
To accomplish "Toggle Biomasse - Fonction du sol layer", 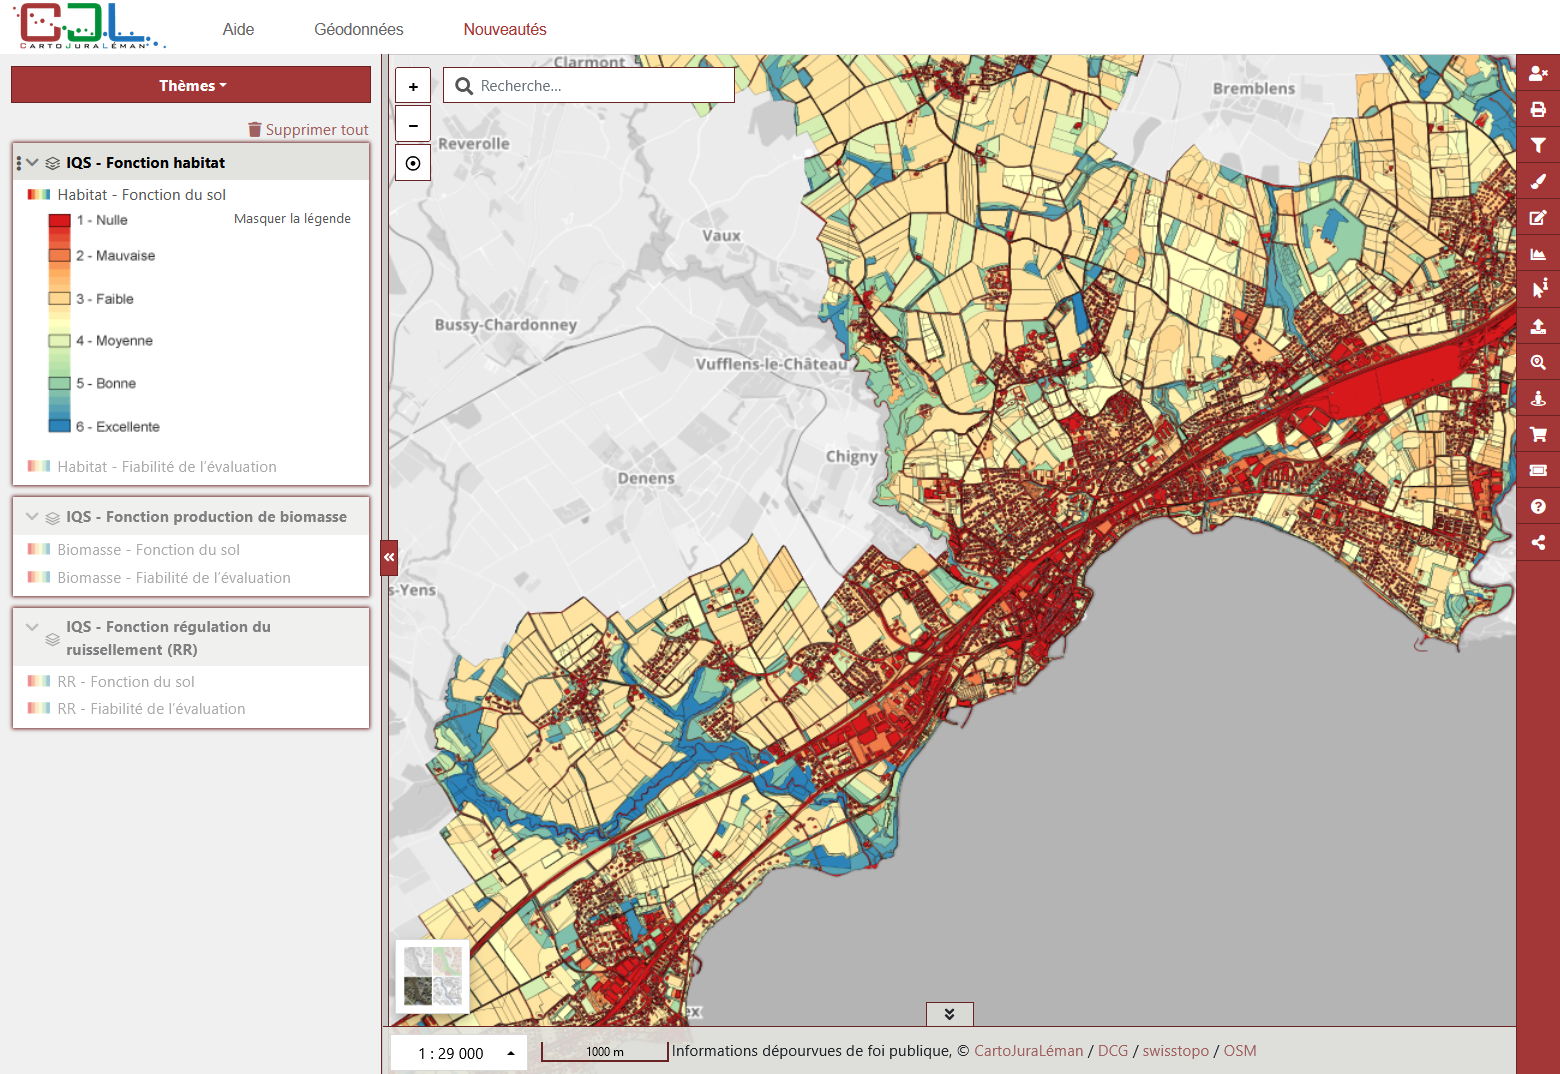I will pos(148,550).
